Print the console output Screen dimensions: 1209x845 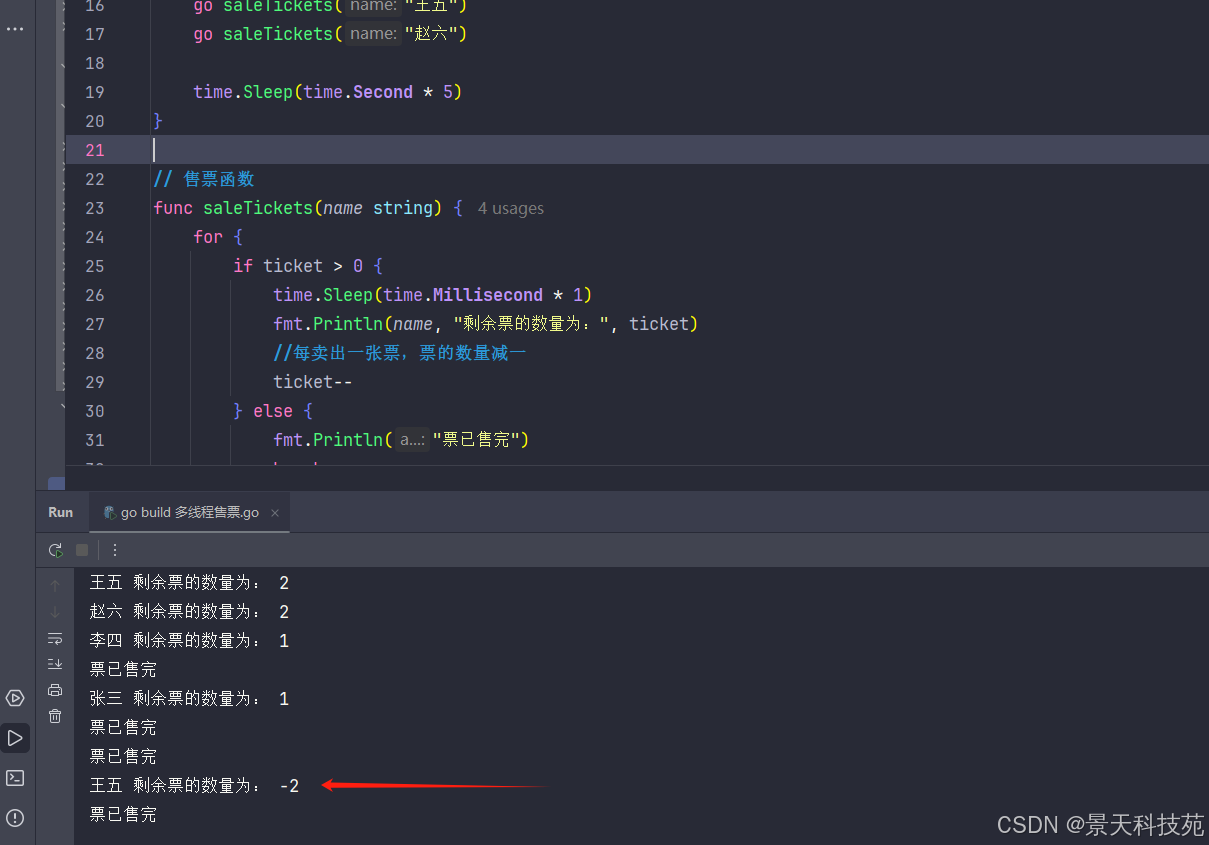click(55, 690)
